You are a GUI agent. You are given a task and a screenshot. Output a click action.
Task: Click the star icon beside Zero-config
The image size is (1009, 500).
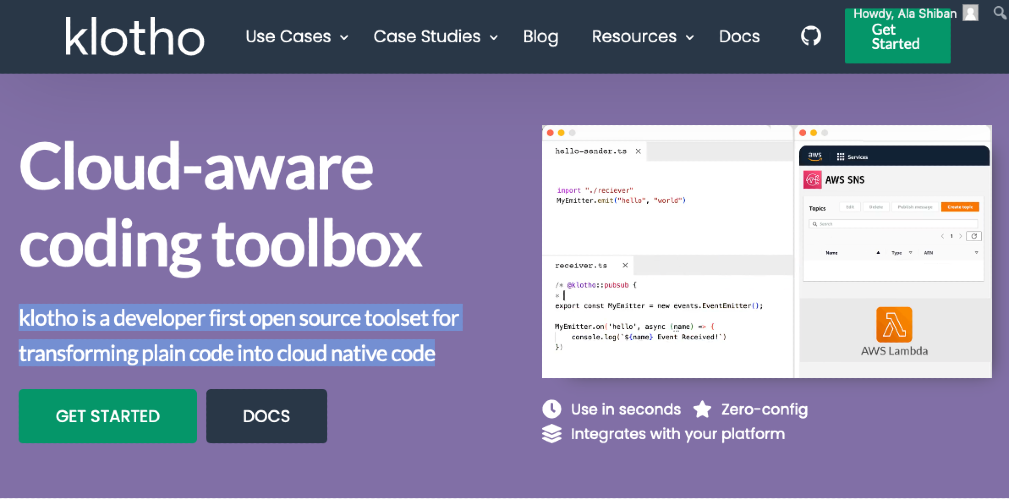pyautogui.click(x=702, y=409)
